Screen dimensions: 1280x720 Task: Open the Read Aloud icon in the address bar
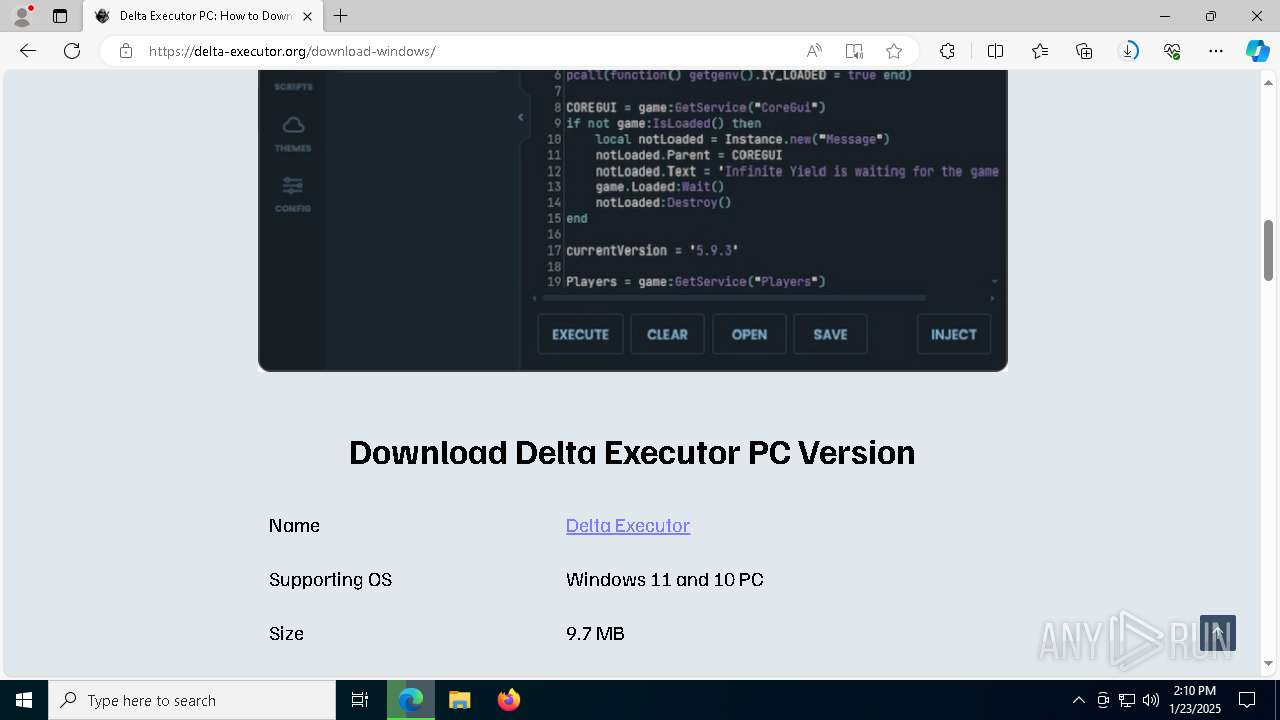coord(814,51)
